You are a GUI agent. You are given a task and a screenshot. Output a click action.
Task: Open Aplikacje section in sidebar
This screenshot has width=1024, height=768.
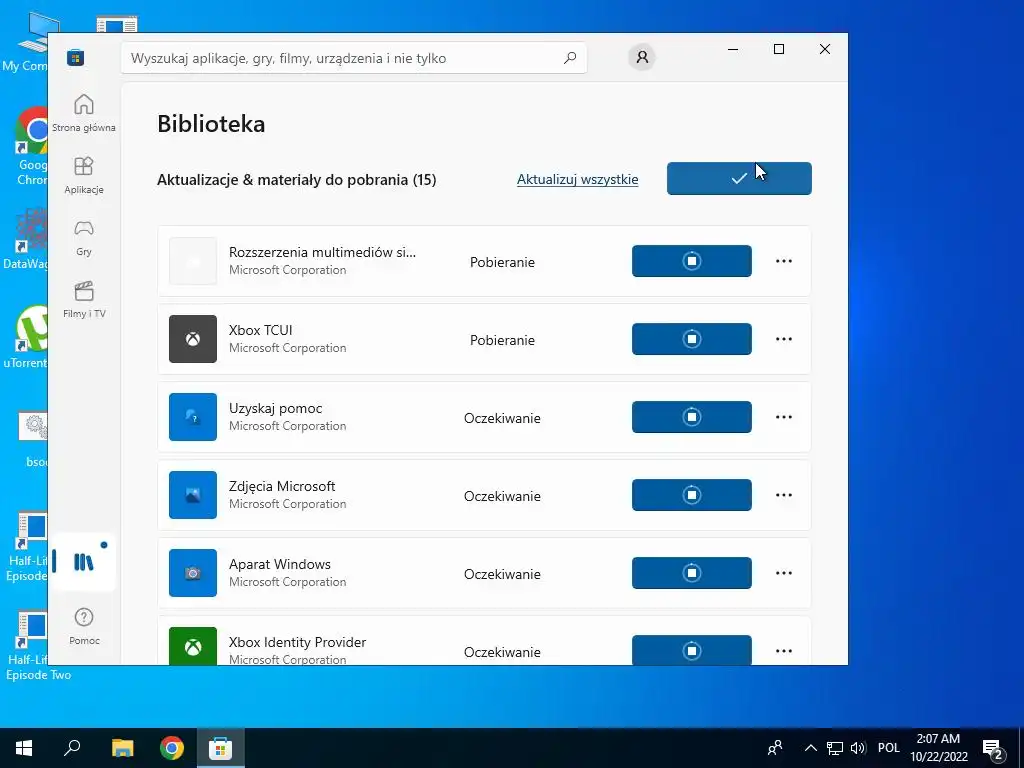pos(84,175)
